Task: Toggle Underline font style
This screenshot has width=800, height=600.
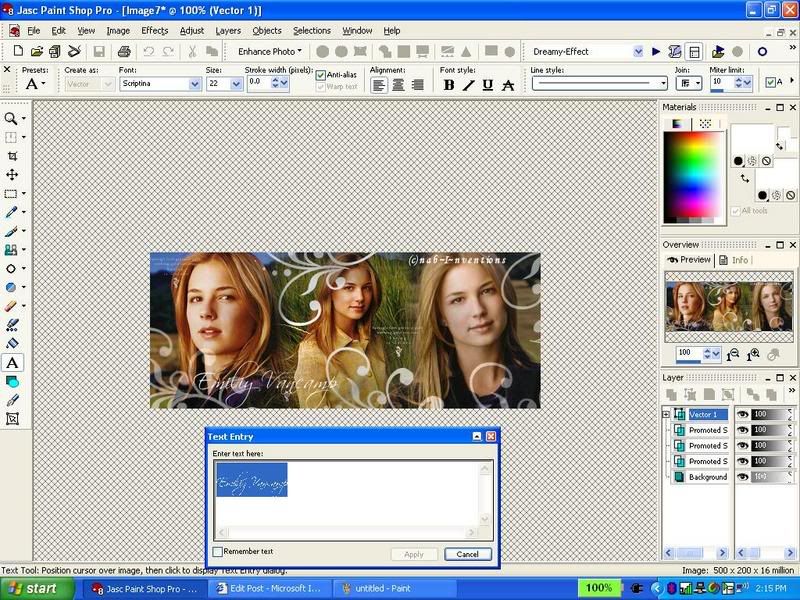Action: click(x=488, y=85)
